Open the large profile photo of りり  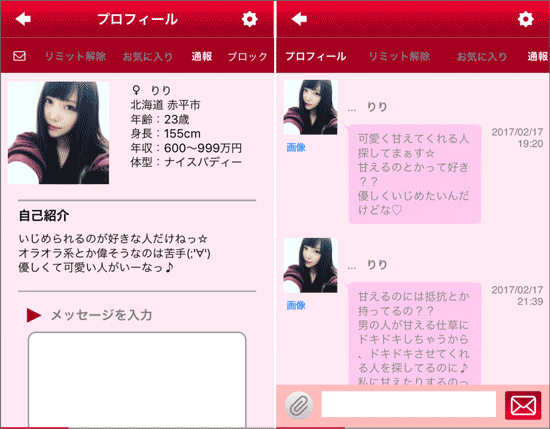coord(58,133)
